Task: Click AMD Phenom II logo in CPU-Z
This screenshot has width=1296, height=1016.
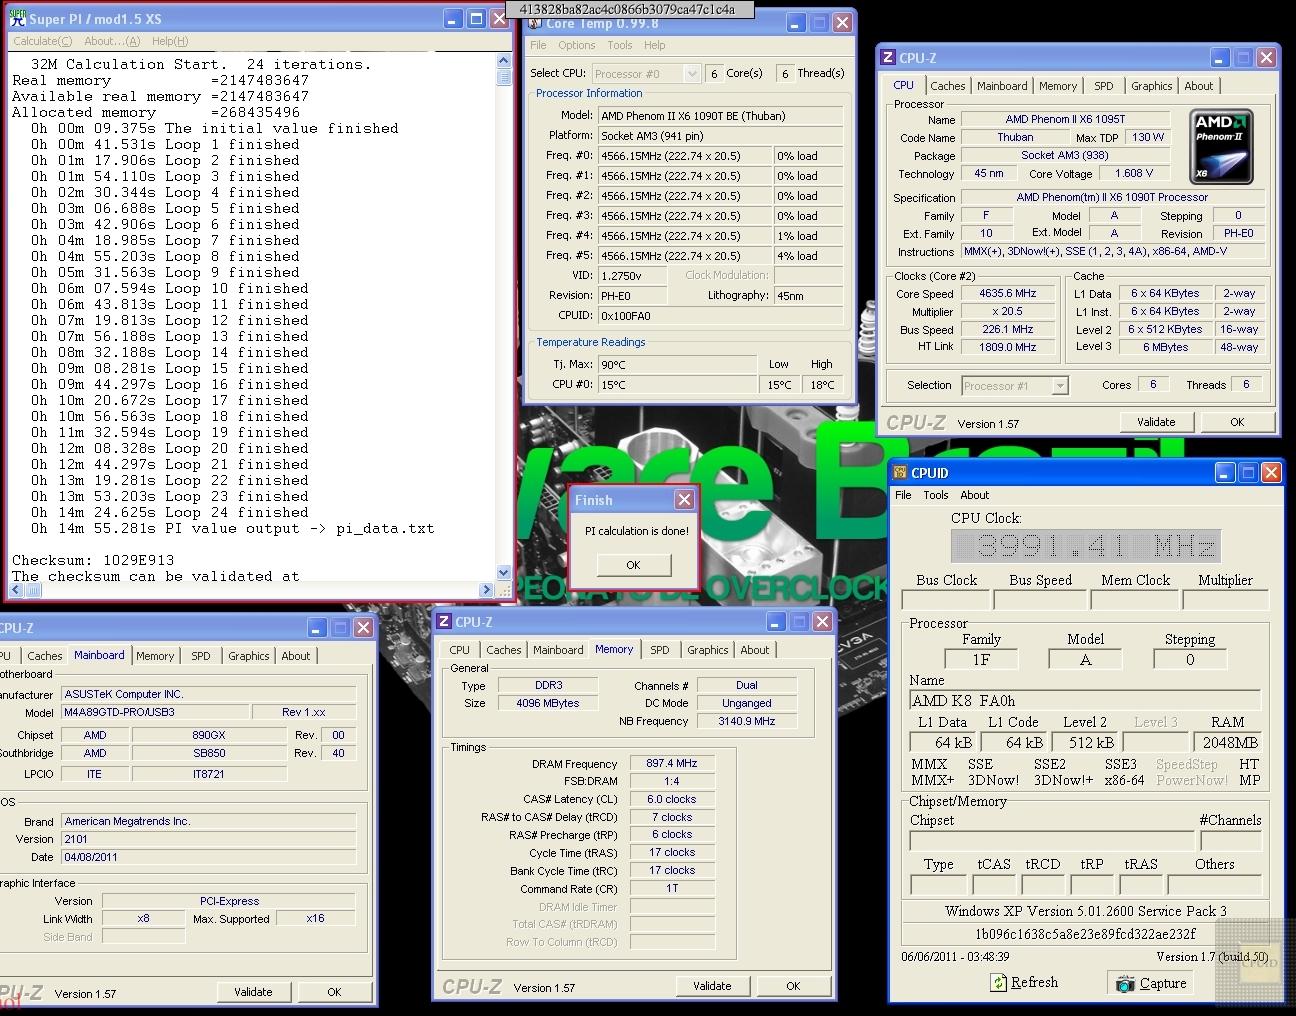Action: [1223, 148]
